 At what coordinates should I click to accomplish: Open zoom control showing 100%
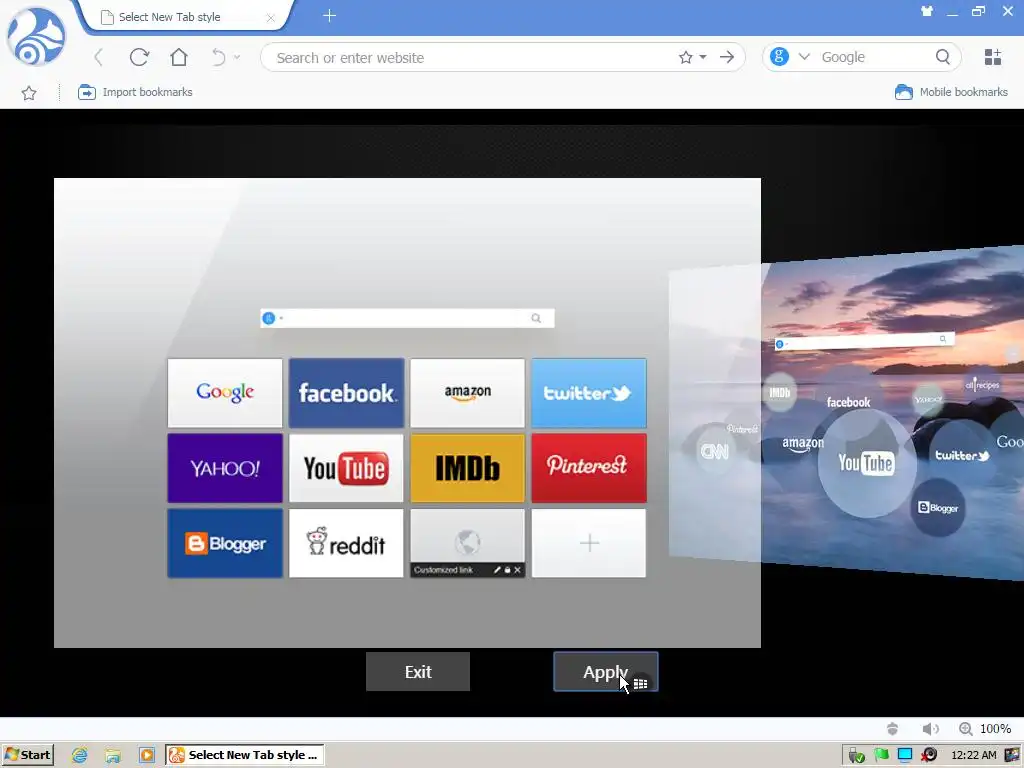(x=985, y=729)
